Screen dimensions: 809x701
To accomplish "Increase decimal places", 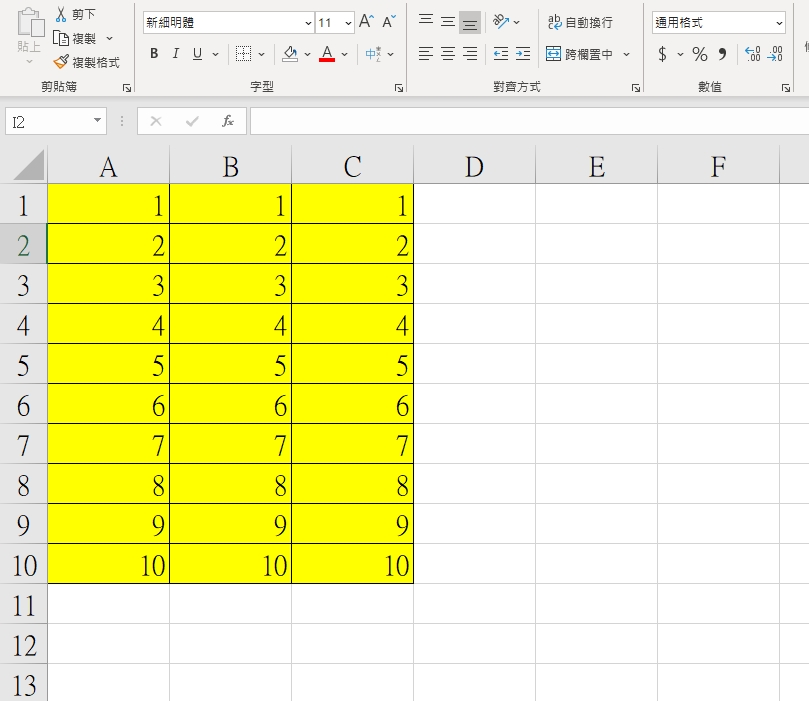I will 752,54.
